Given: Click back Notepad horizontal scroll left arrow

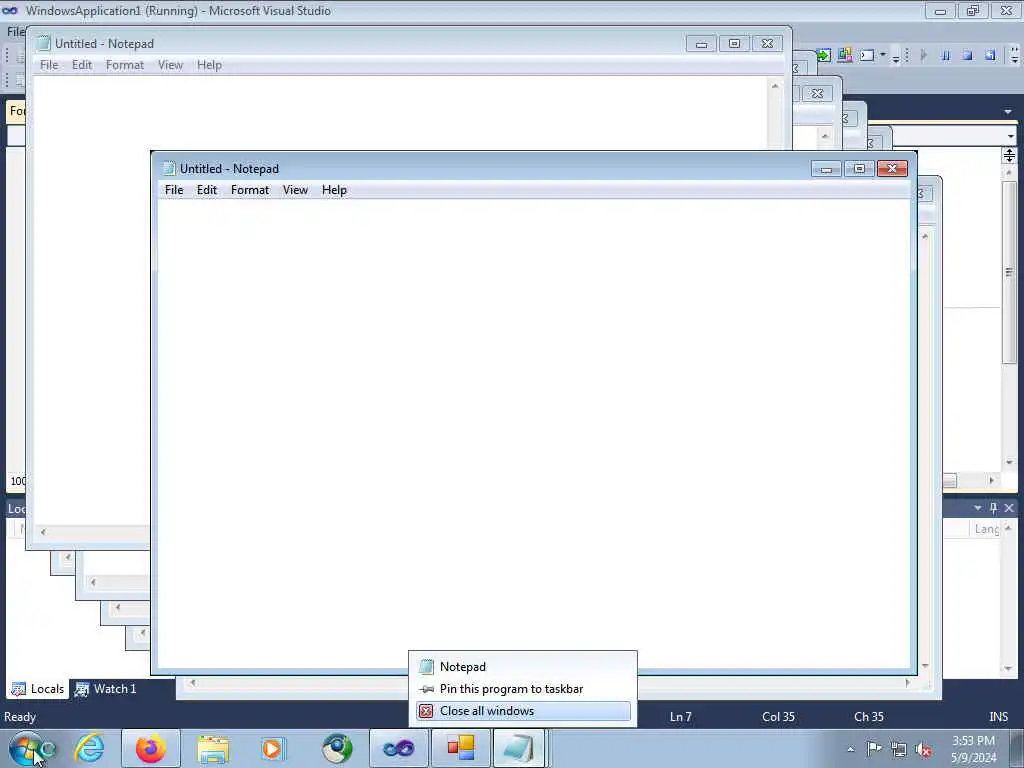Looking at the screenshot, I should [43, 532].
